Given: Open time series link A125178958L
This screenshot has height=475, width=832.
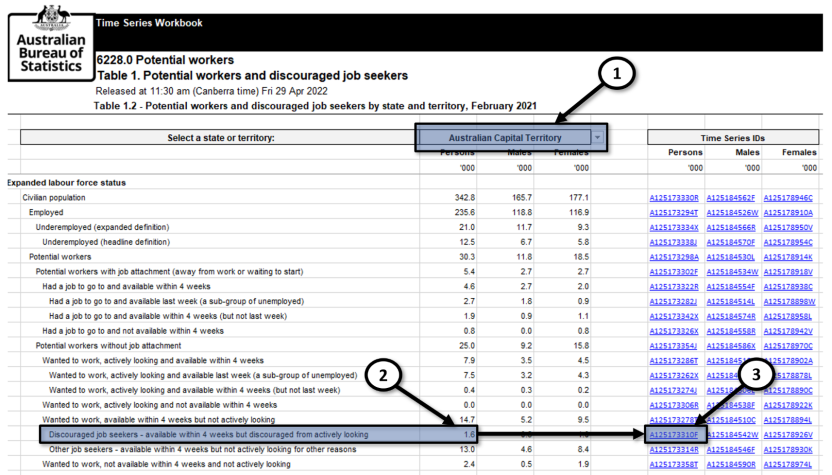Looking at the screenshot, I should (x=788, y=317).
